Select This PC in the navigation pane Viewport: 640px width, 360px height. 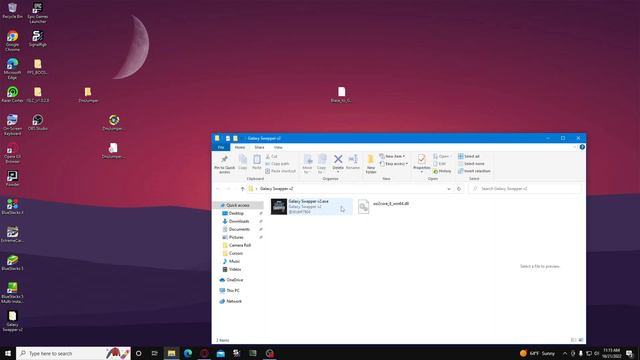coord(233,291)
